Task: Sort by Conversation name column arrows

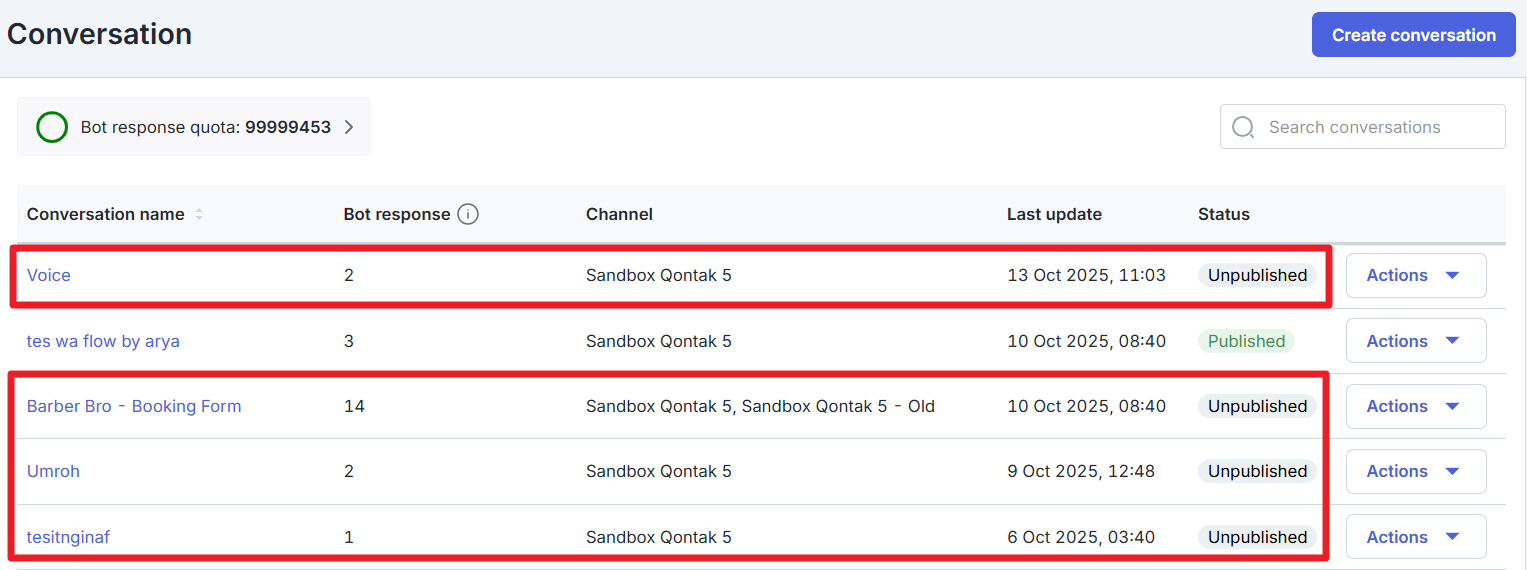Action: point(199,214)
